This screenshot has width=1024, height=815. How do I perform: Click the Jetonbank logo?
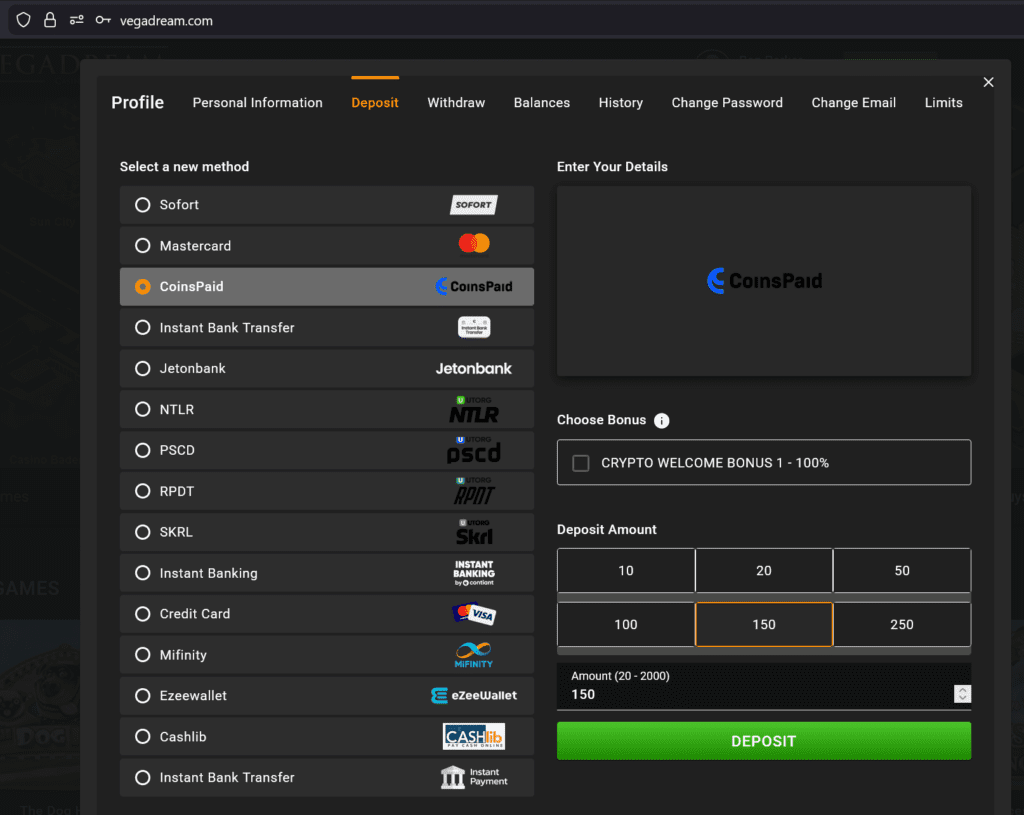click(x=473, y=369)
